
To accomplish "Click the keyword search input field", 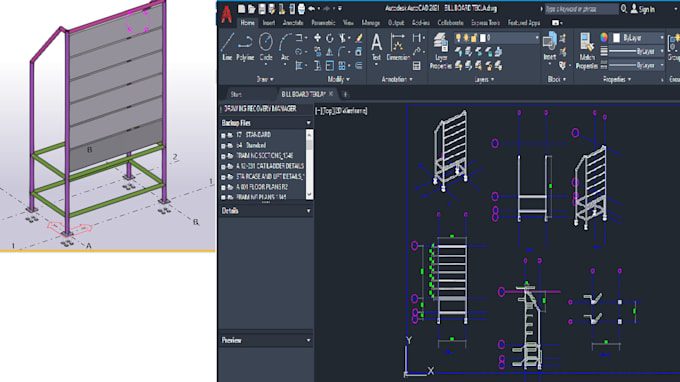I will (x=581, y=9).
